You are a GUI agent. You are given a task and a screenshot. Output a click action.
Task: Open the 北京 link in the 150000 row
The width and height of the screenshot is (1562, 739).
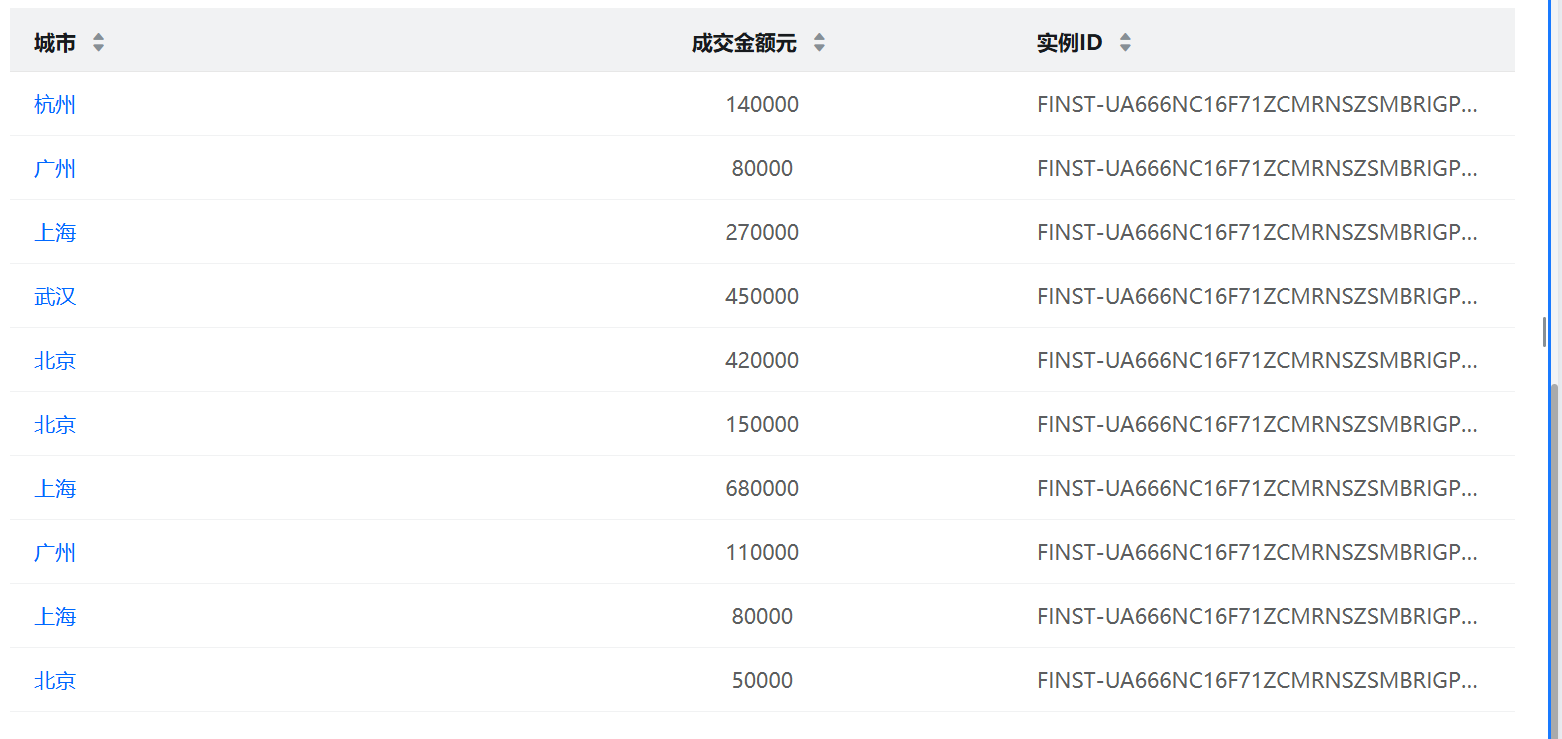pyautogui.click(x=55, y=424)
